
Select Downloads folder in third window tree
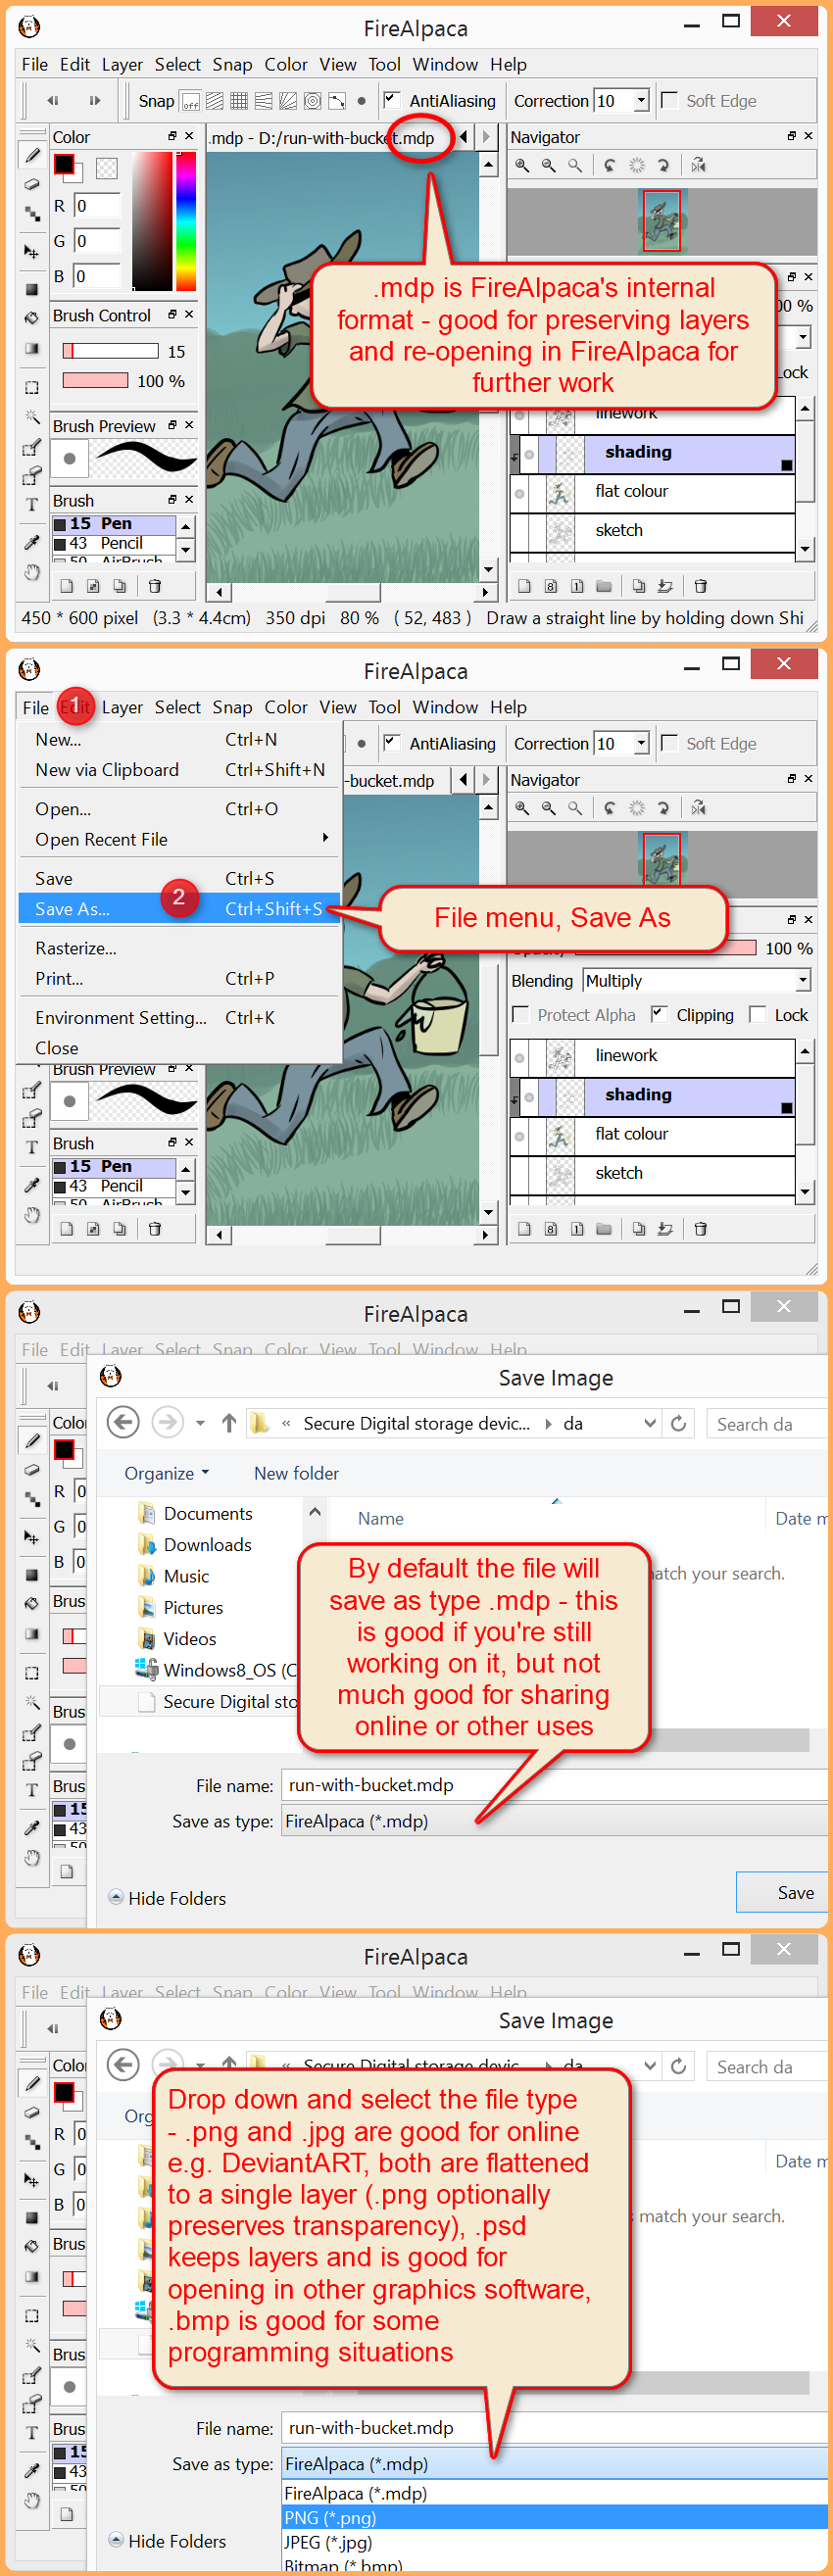tap(207, 1545)
